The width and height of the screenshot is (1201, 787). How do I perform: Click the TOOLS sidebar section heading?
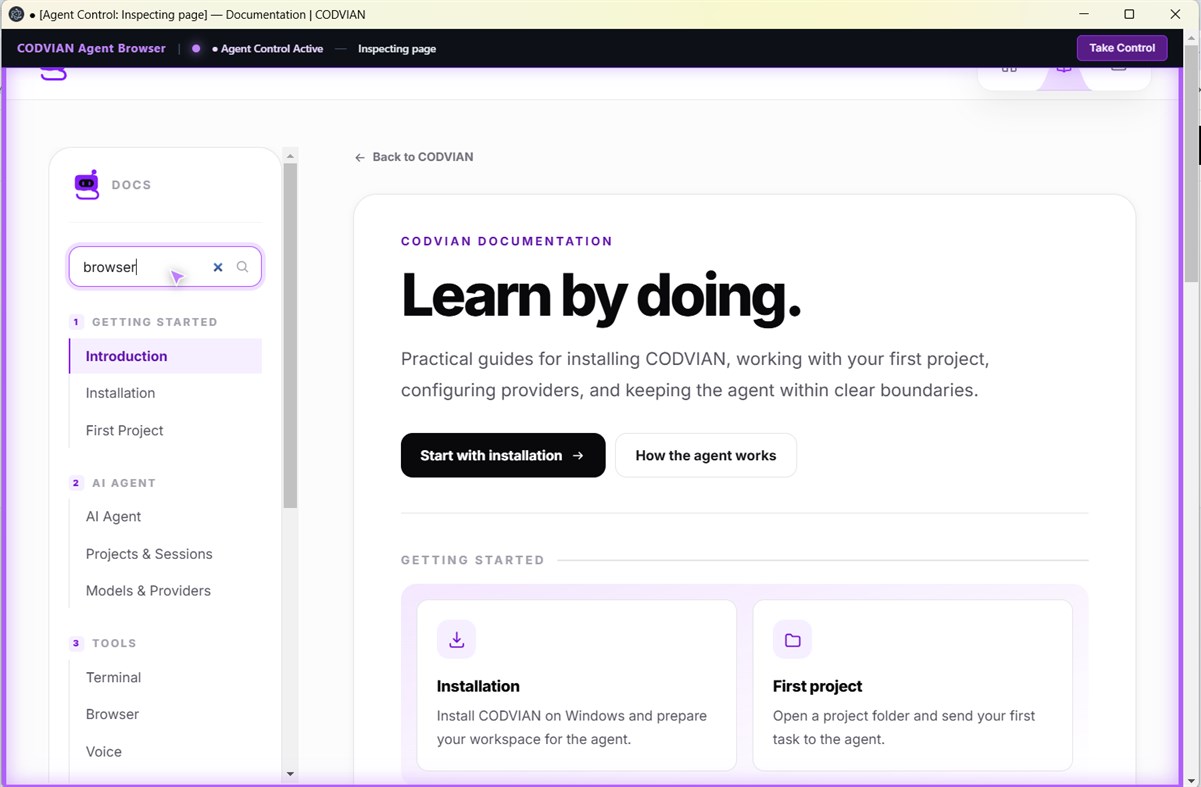click(x=114, y=643)
